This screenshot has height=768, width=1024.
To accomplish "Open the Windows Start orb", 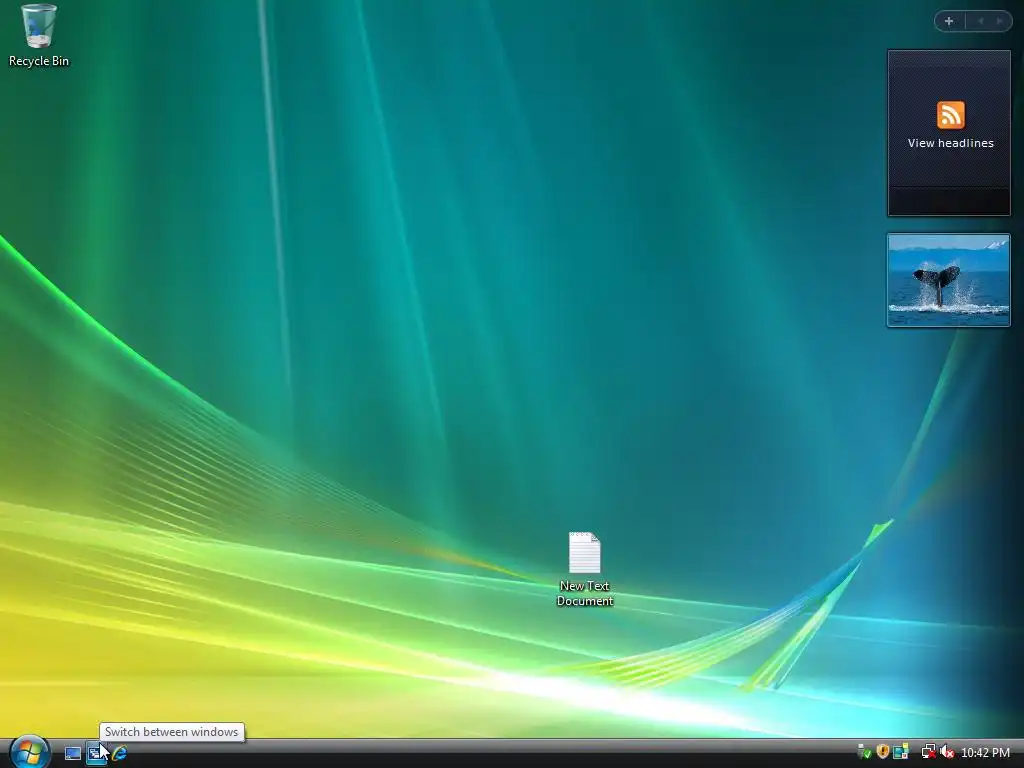I will (29, 752).
